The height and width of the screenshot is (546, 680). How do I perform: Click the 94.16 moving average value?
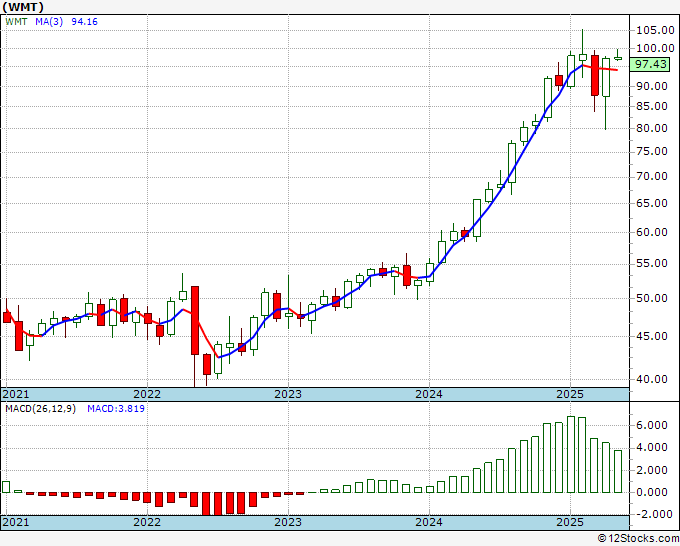(85, 22)
